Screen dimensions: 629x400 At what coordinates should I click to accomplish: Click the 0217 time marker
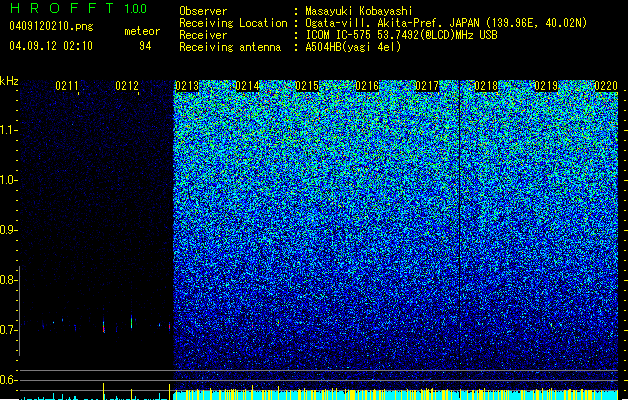427,86
